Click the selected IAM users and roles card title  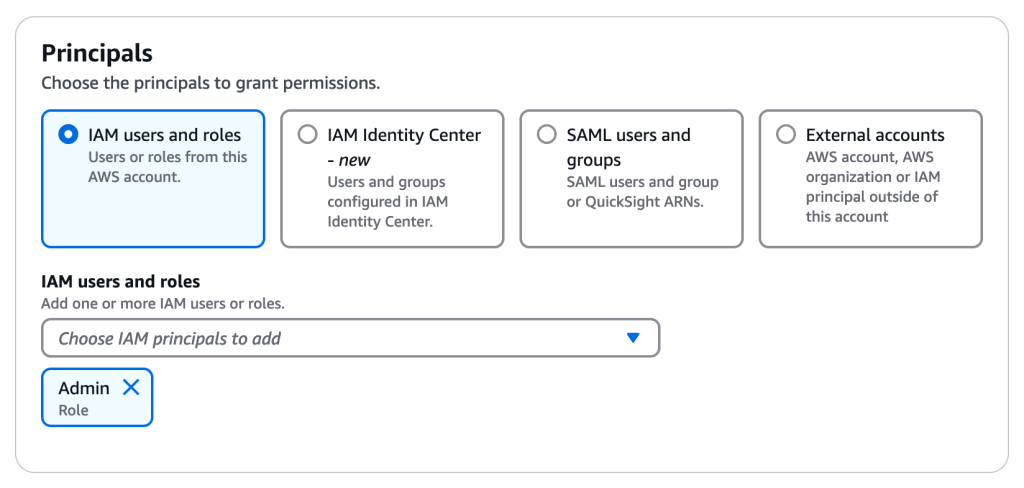164,135
